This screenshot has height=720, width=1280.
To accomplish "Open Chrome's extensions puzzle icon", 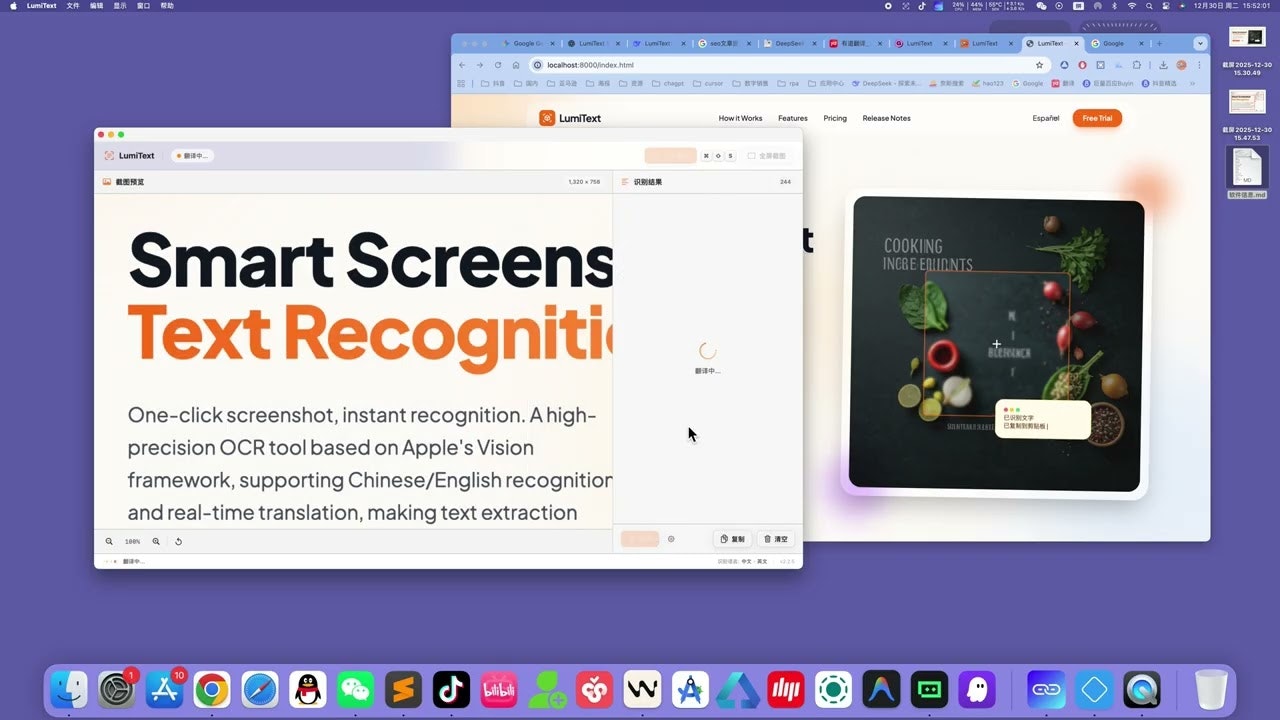I will 1136,65.
